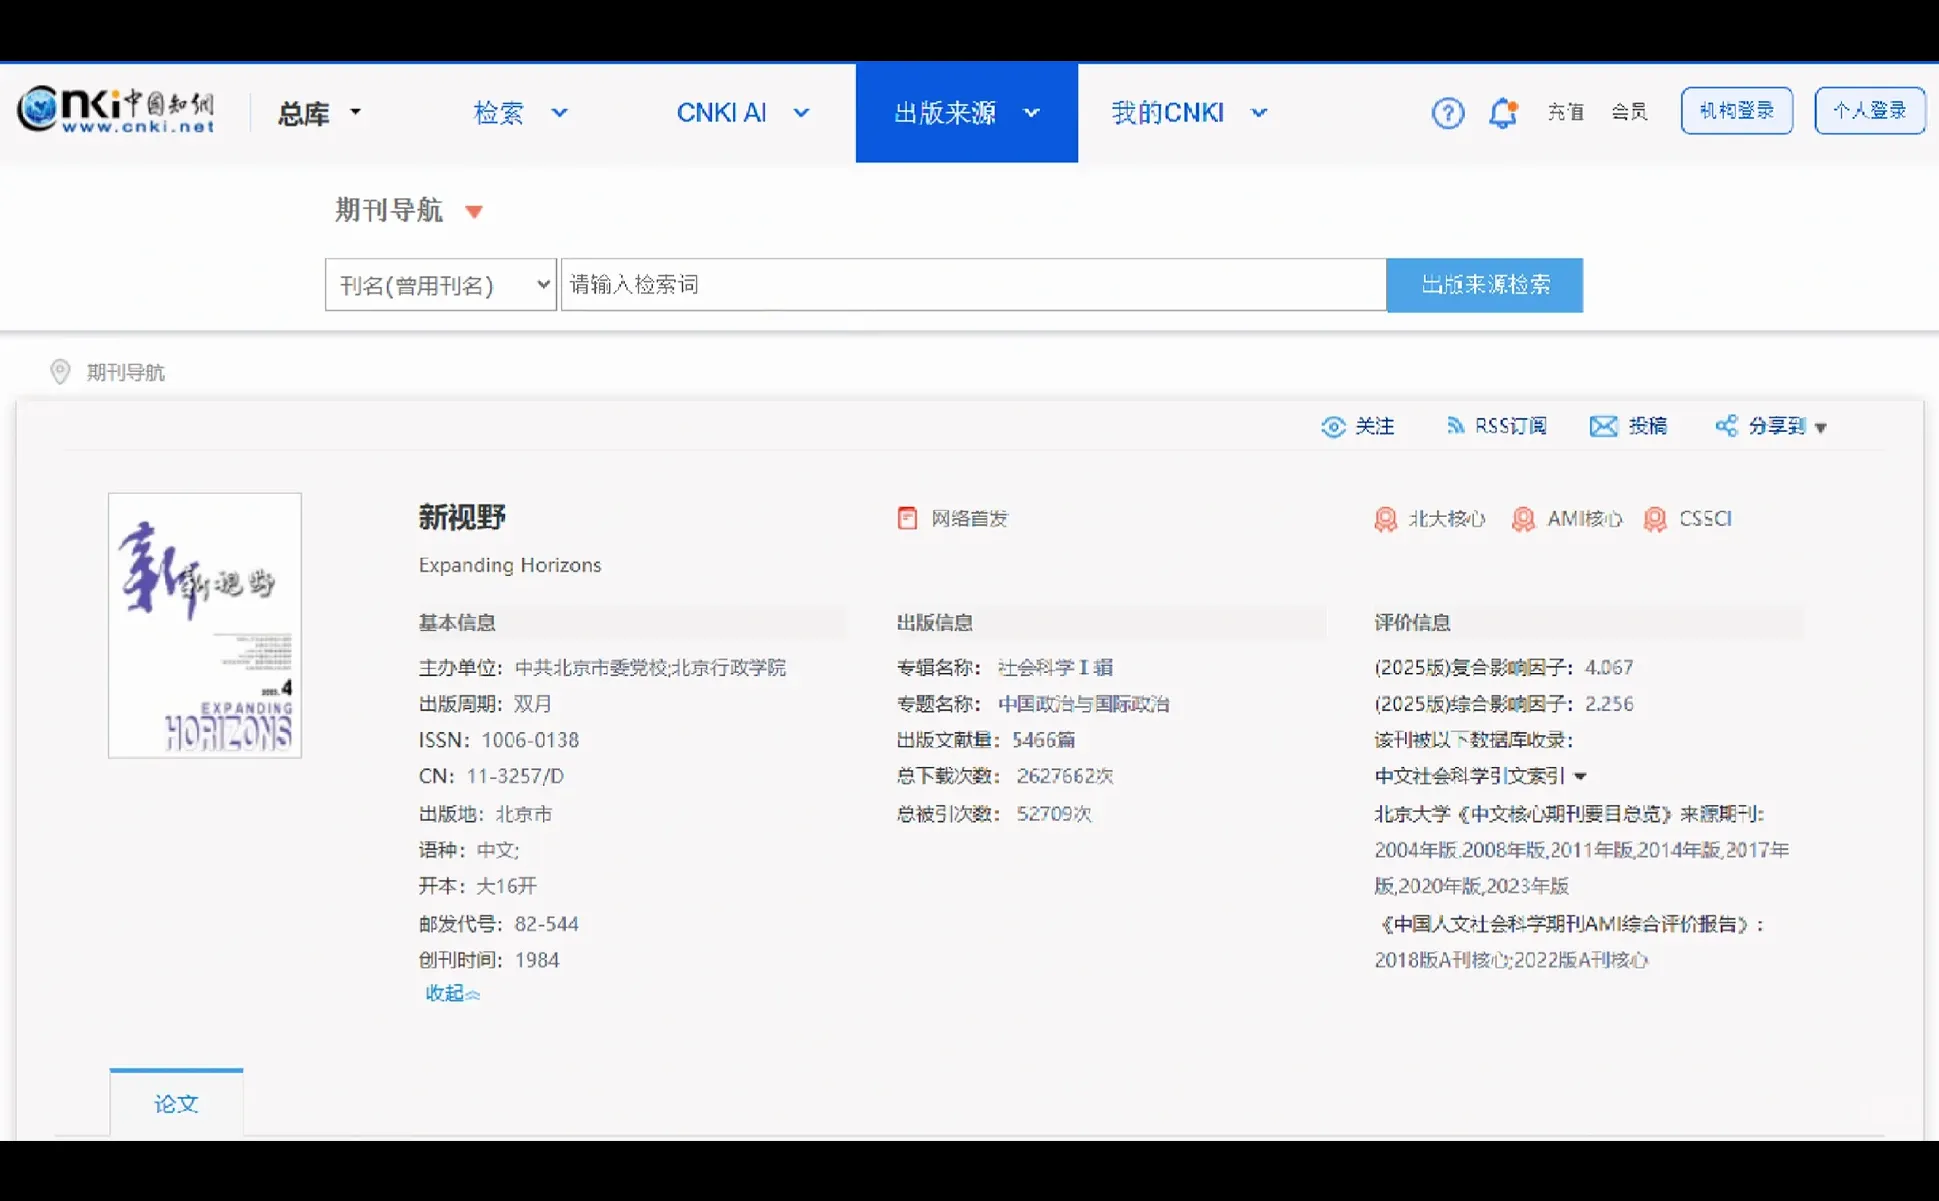Viewport: 1939px width, 1201px height.
Task: Open the 出版来源 menu
Action: (x=966, y=113)
